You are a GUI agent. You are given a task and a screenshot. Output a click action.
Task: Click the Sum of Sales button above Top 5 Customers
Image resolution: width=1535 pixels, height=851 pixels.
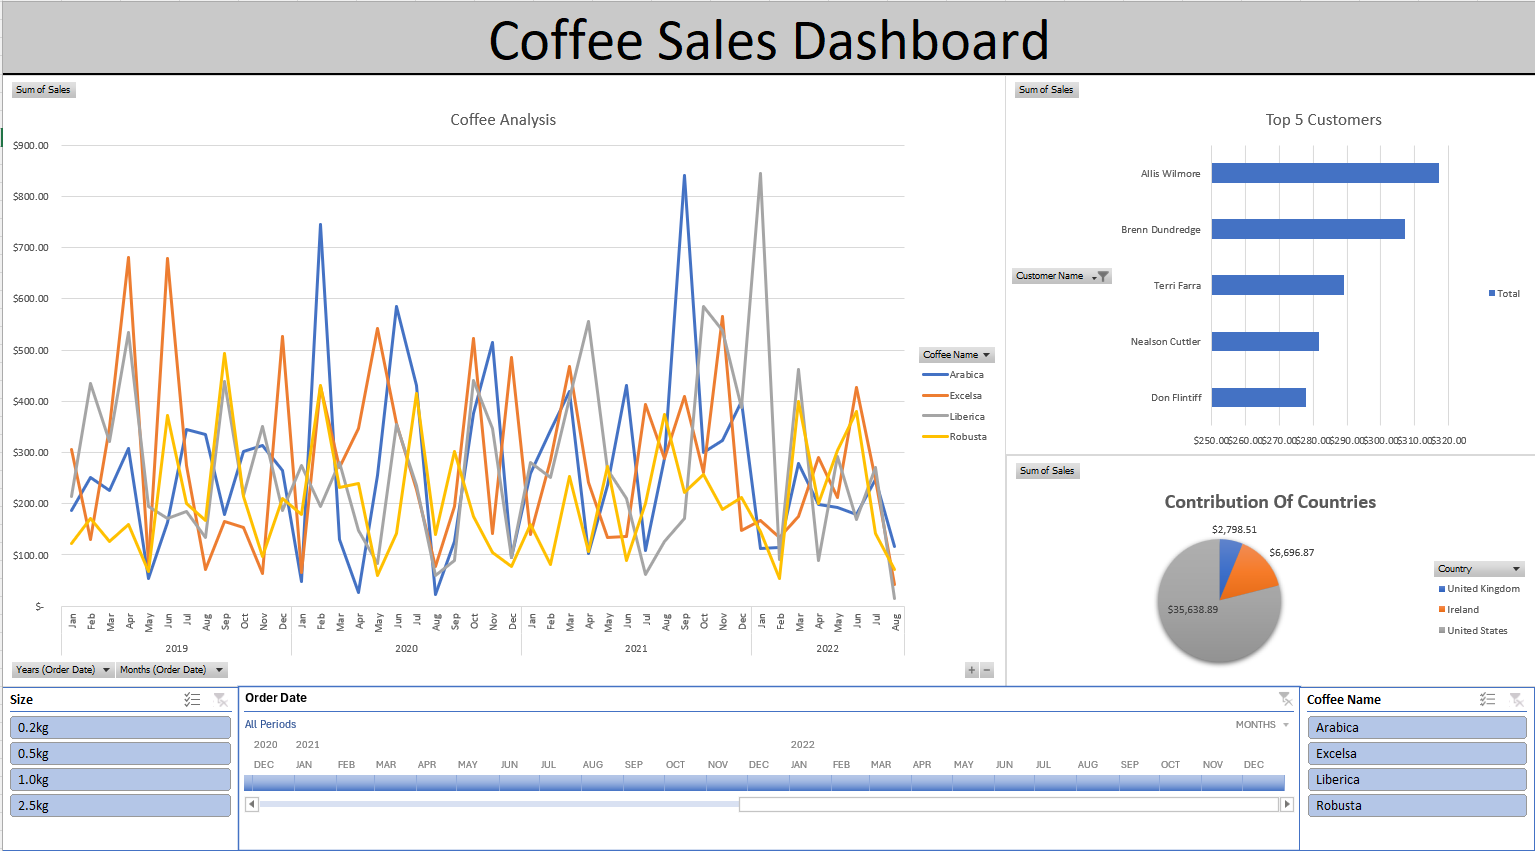[x=1047, y=89]
